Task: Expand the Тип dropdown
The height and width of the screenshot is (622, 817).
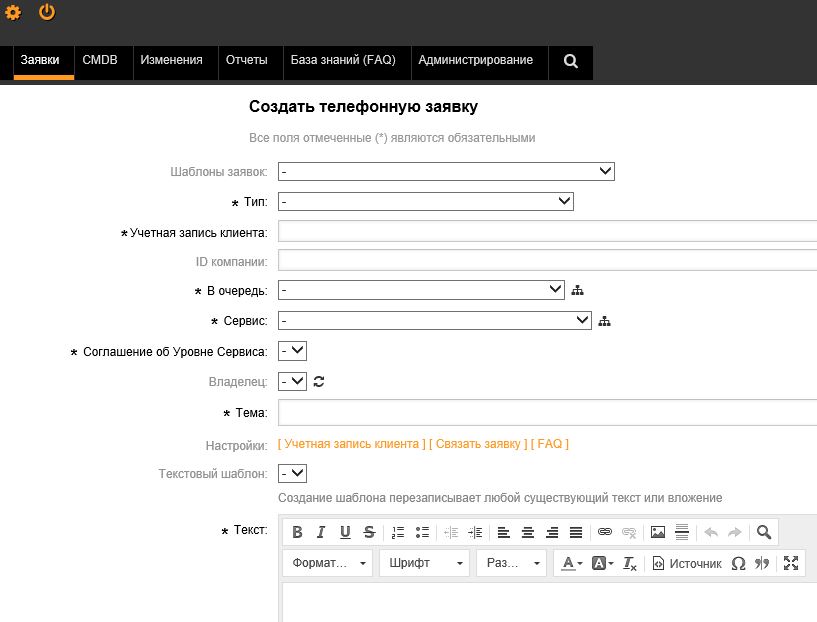Action: tap(426, 202)
